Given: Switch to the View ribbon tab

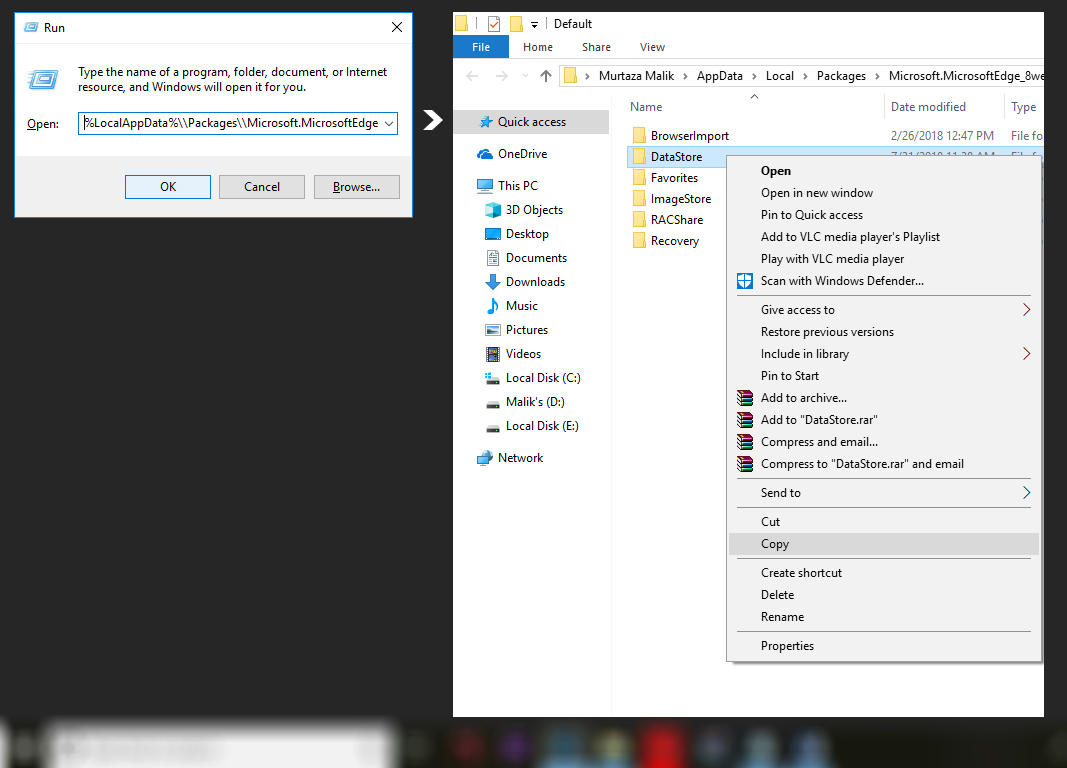Looking at the screenshot, I should [652, 47].
